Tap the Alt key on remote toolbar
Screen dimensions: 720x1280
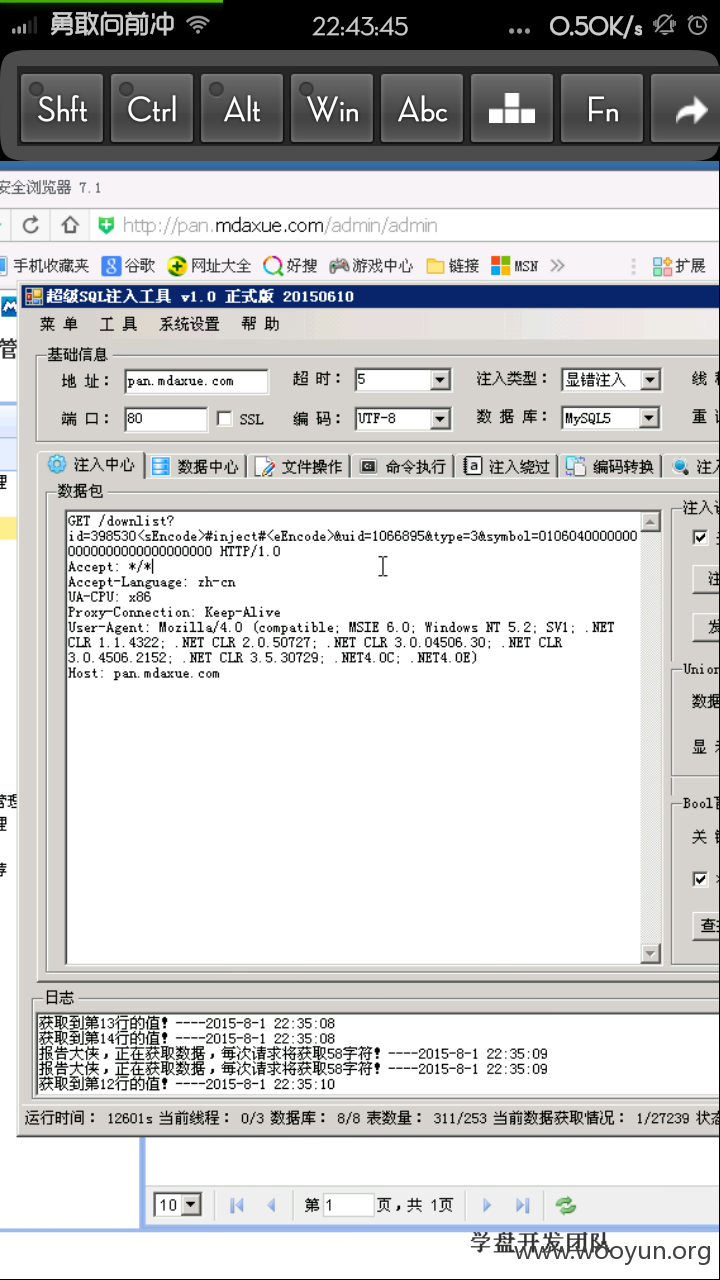click(x=242, y=109)
